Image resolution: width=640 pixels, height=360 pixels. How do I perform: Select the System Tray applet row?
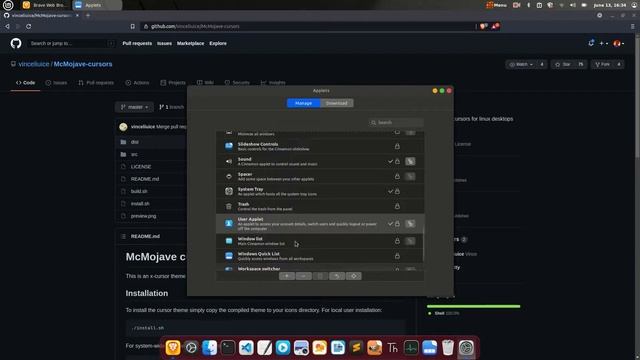coord(320,191)
